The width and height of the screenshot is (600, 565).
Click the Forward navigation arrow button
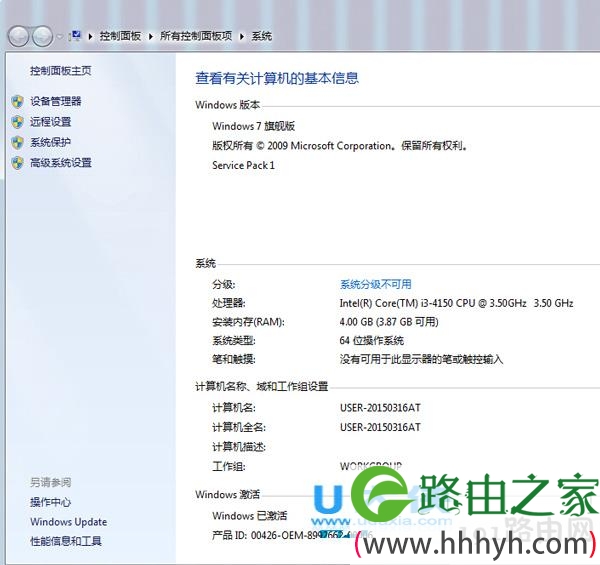[x=42, y=37]
